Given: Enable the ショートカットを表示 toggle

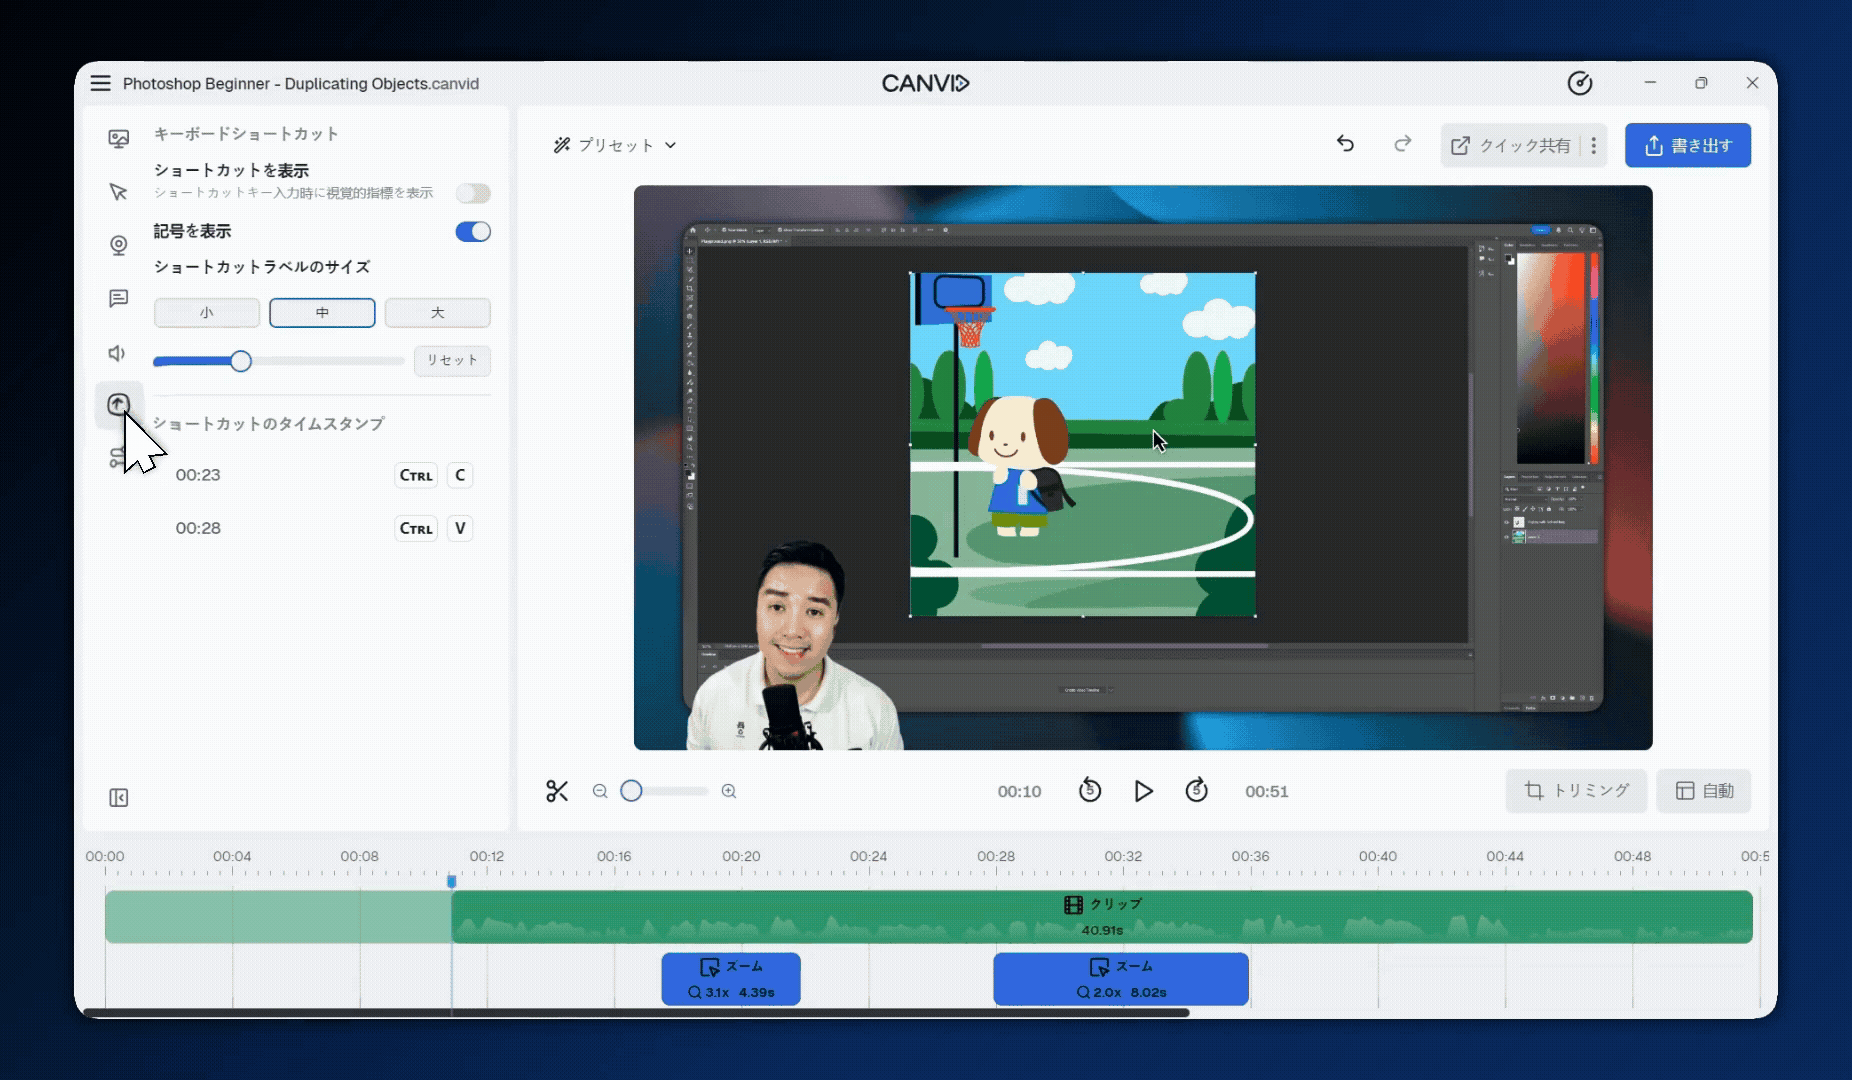Looking at the screenshot, I should (x=473, y=193).
